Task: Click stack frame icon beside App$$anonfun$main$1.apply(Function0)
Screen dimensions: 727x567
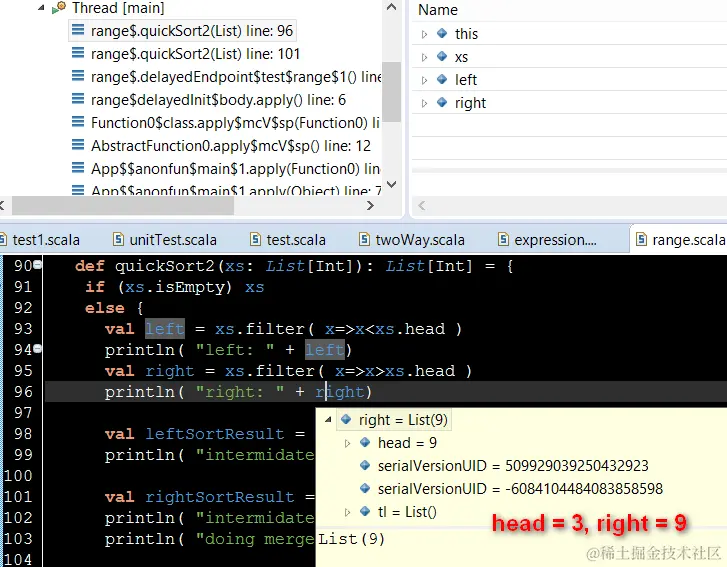Action: pyautogui.click(x=78, y=168)
